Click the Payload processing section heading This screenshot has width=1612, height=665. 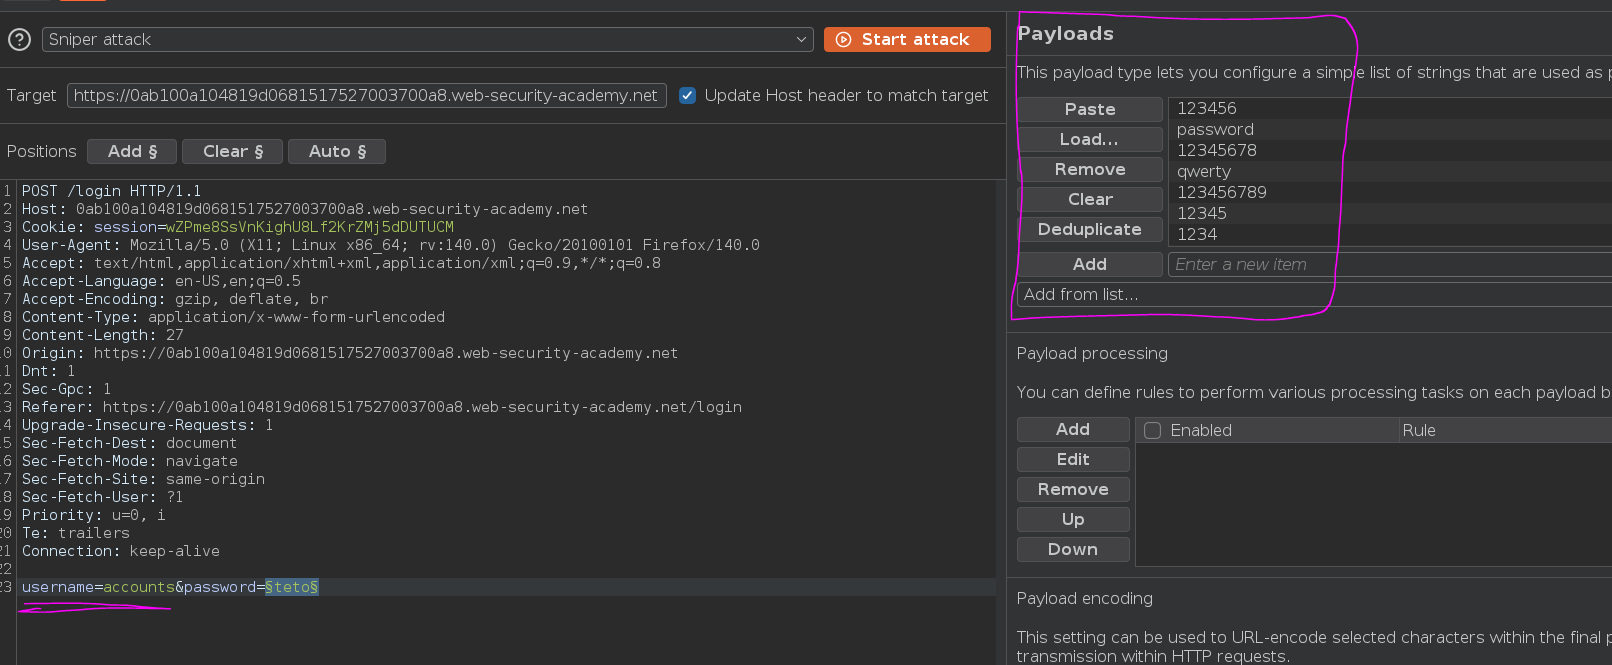coord(1092,354)
